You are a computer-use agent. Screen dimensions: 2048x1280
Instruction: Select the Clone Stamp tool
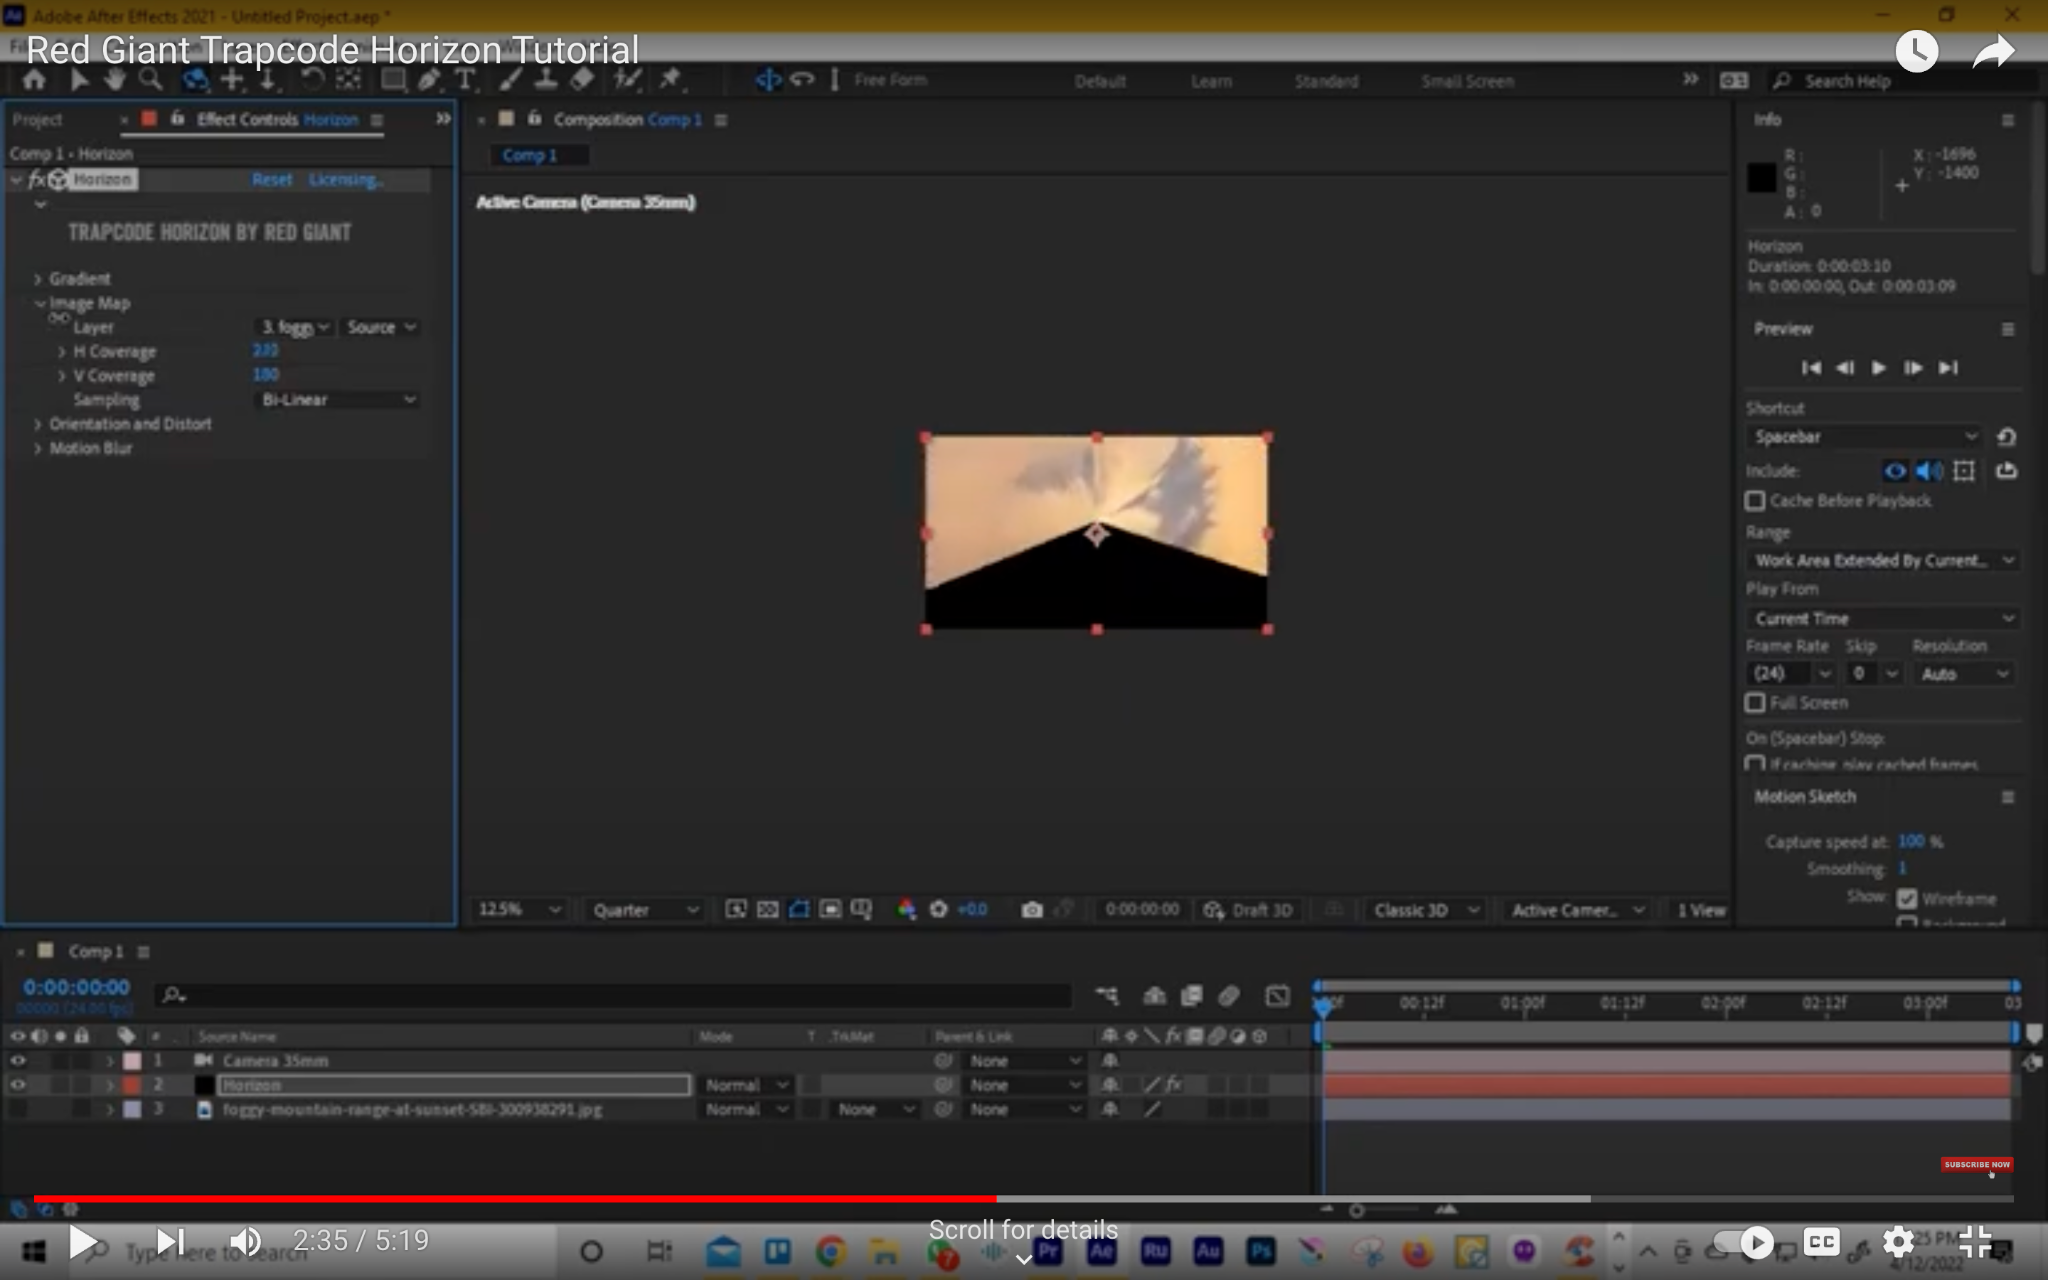(546, 80)
